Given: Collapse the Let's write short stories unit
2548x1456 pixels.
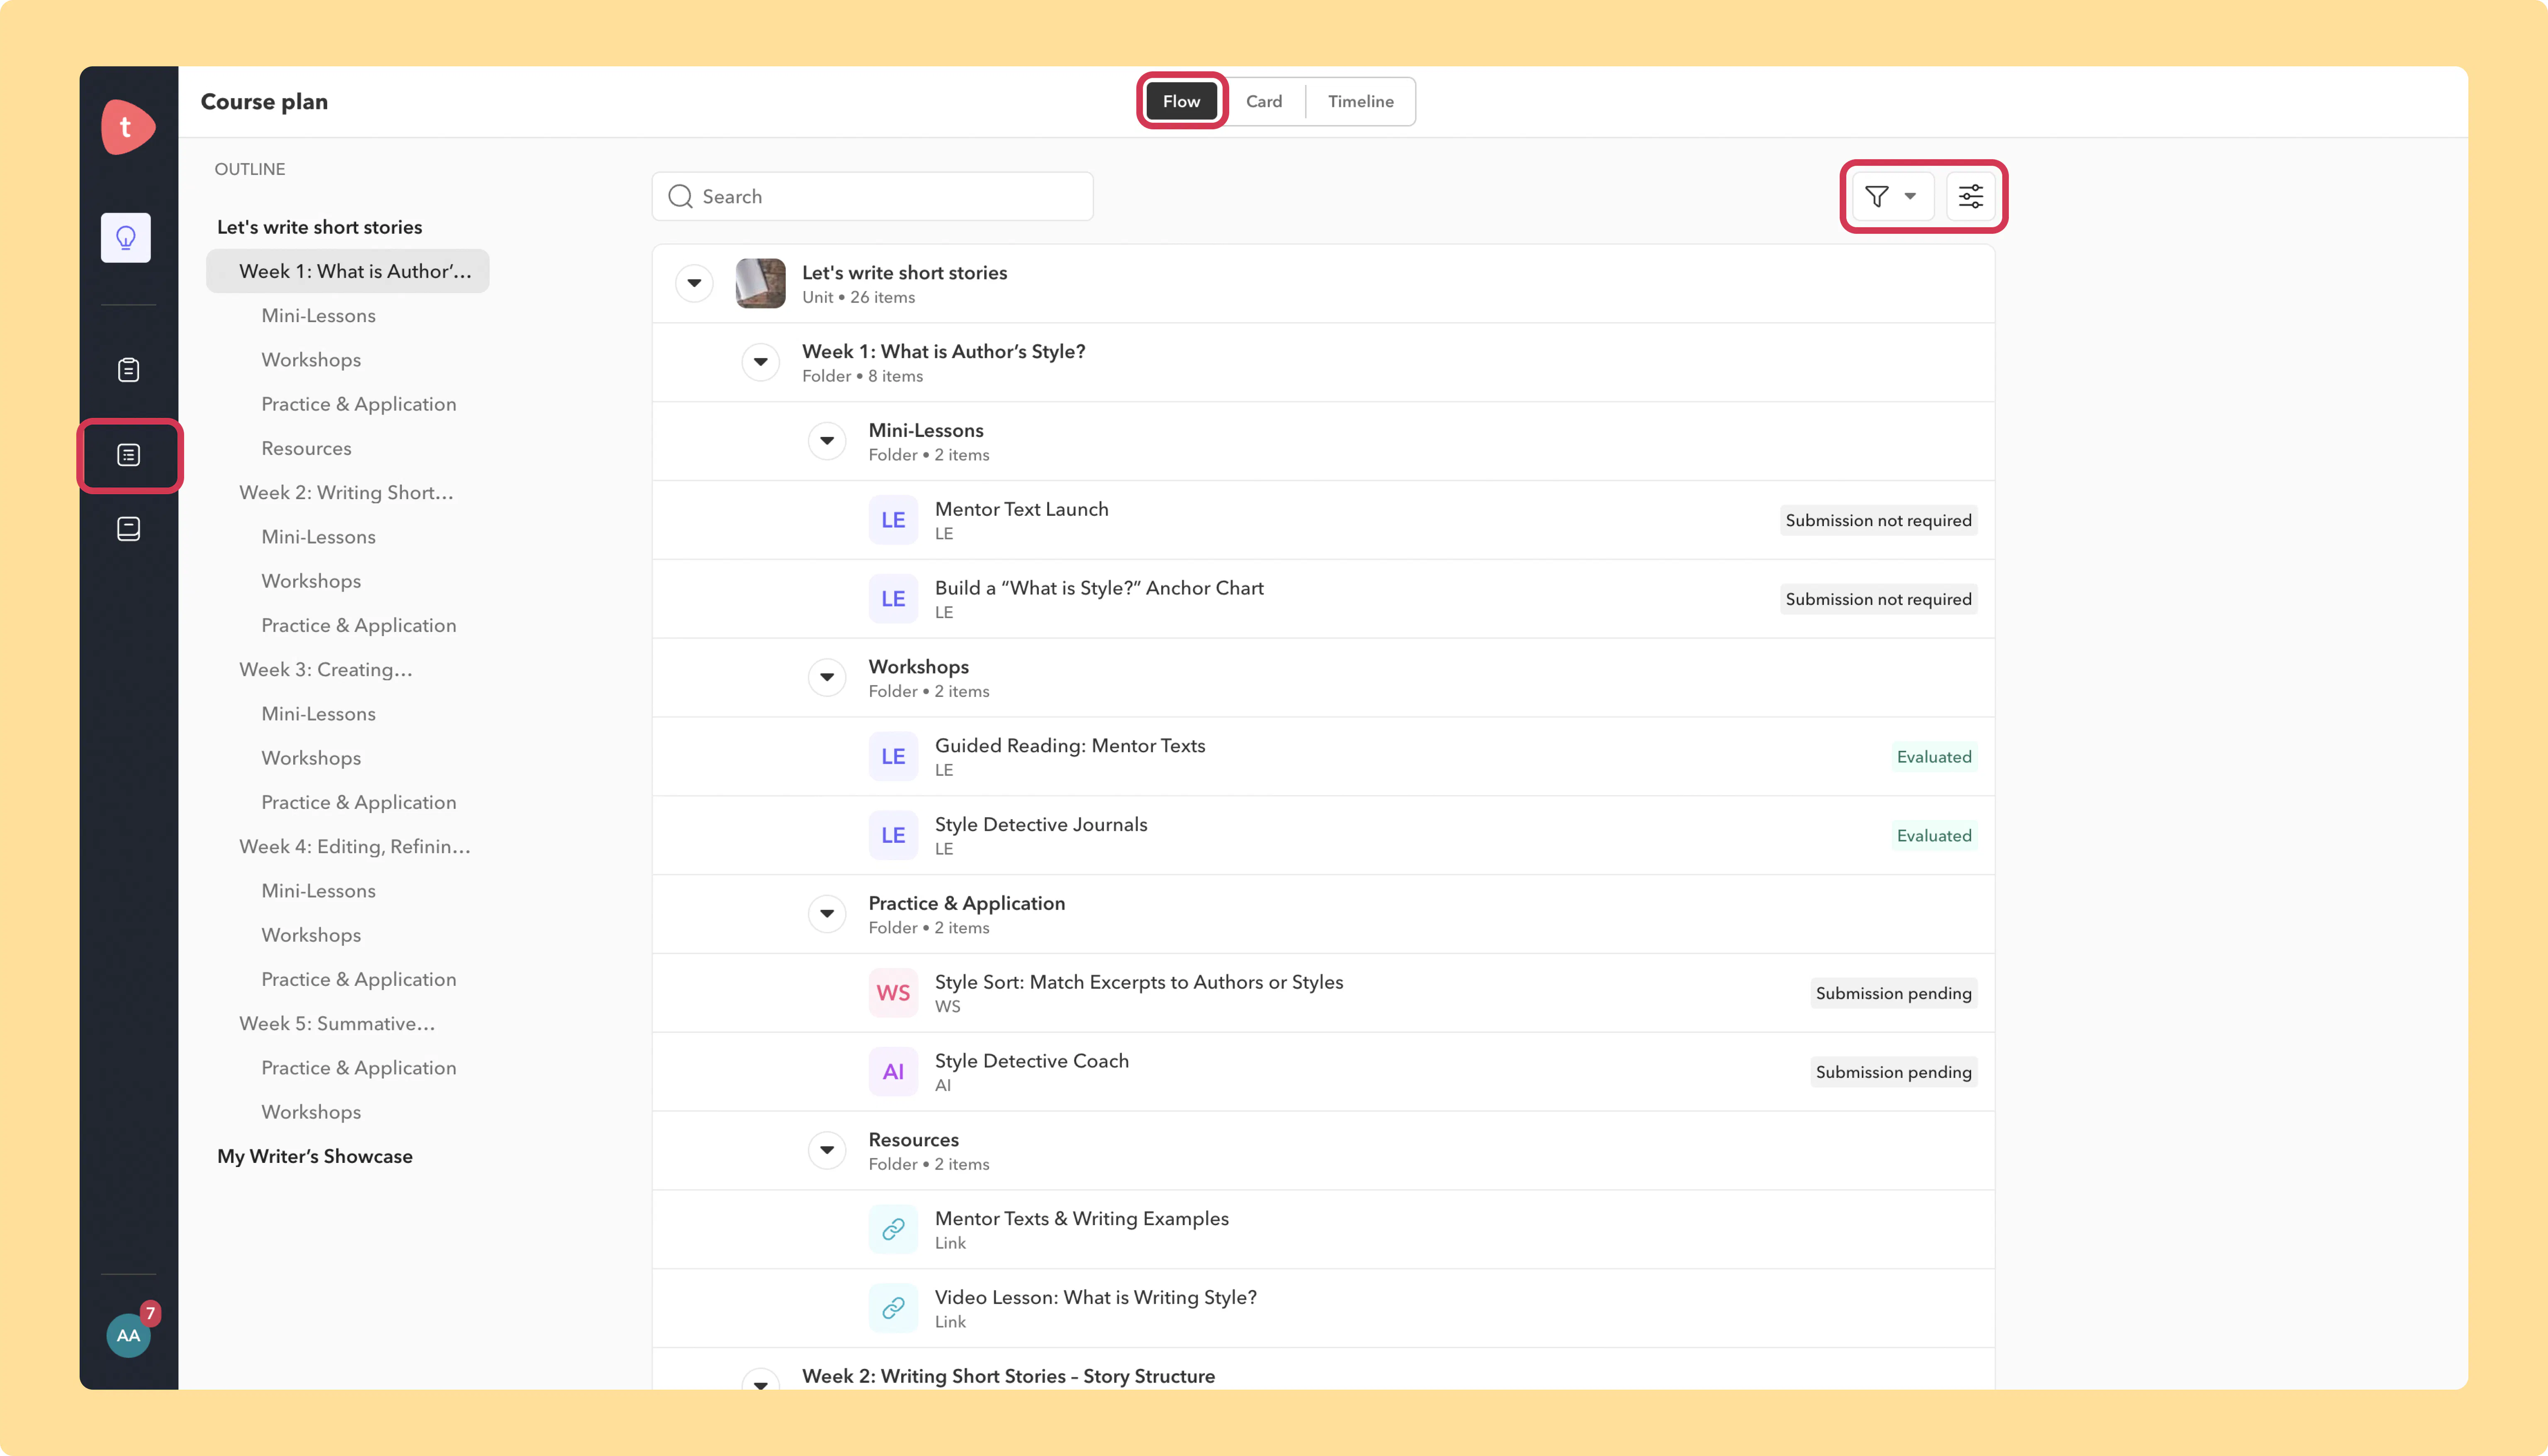Looking at the screenshot, I should pos(694,283).
